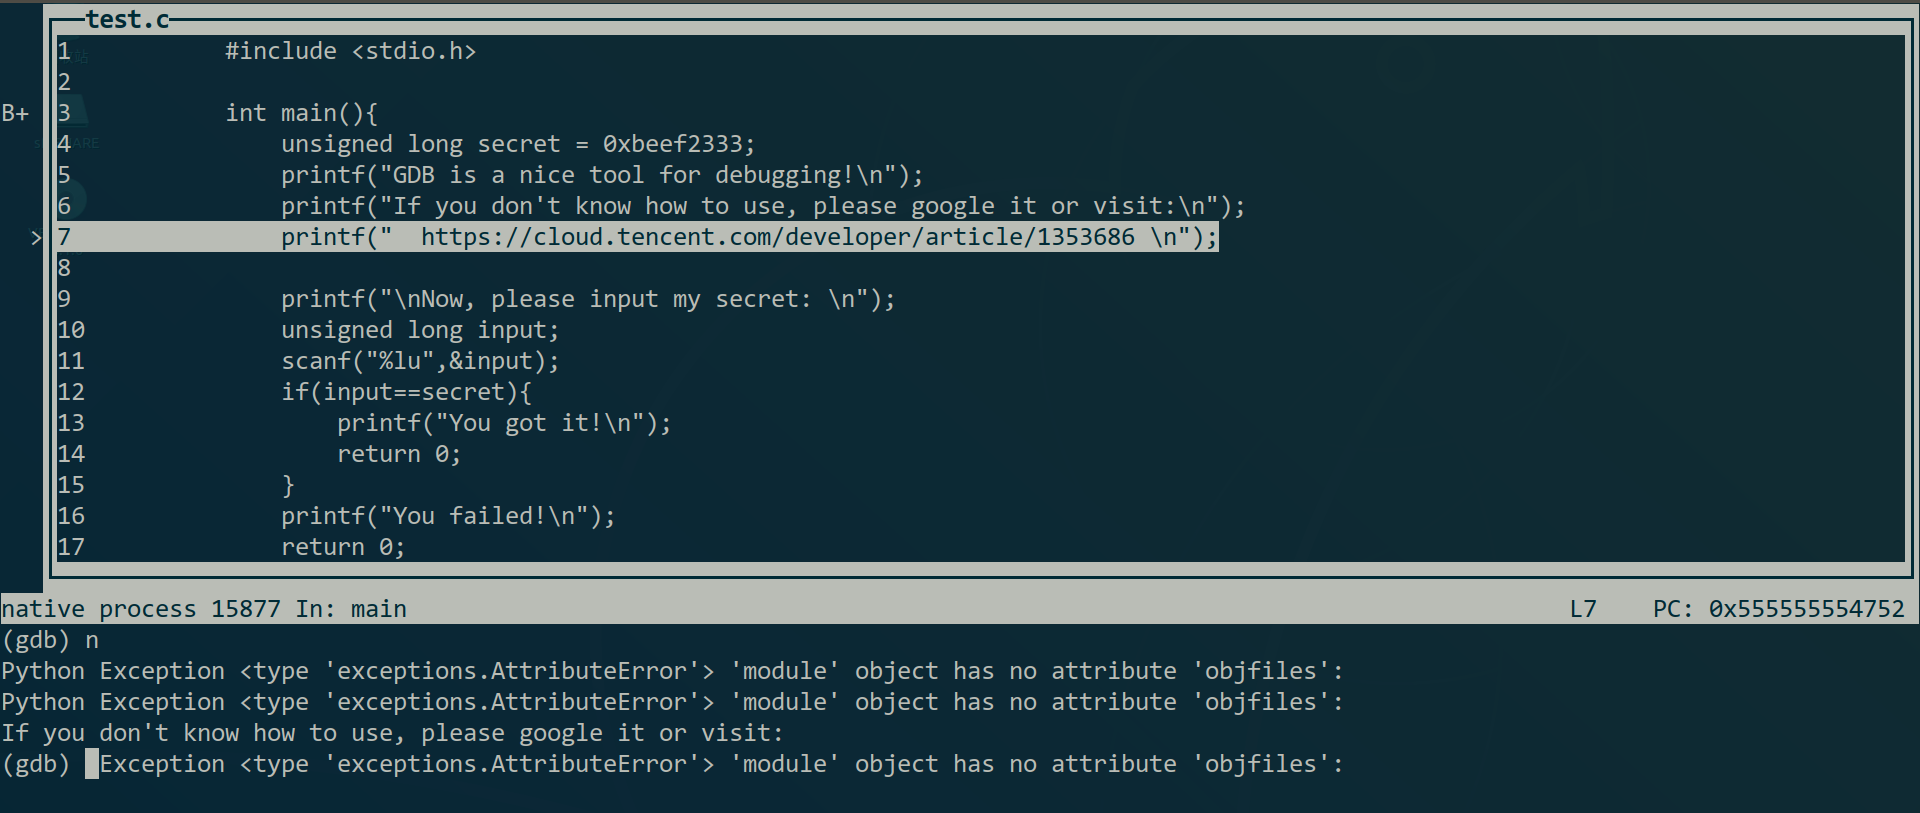Click the #include stdio.h line
This screenshot has width=1920, height=813.
tap(350, 51)
